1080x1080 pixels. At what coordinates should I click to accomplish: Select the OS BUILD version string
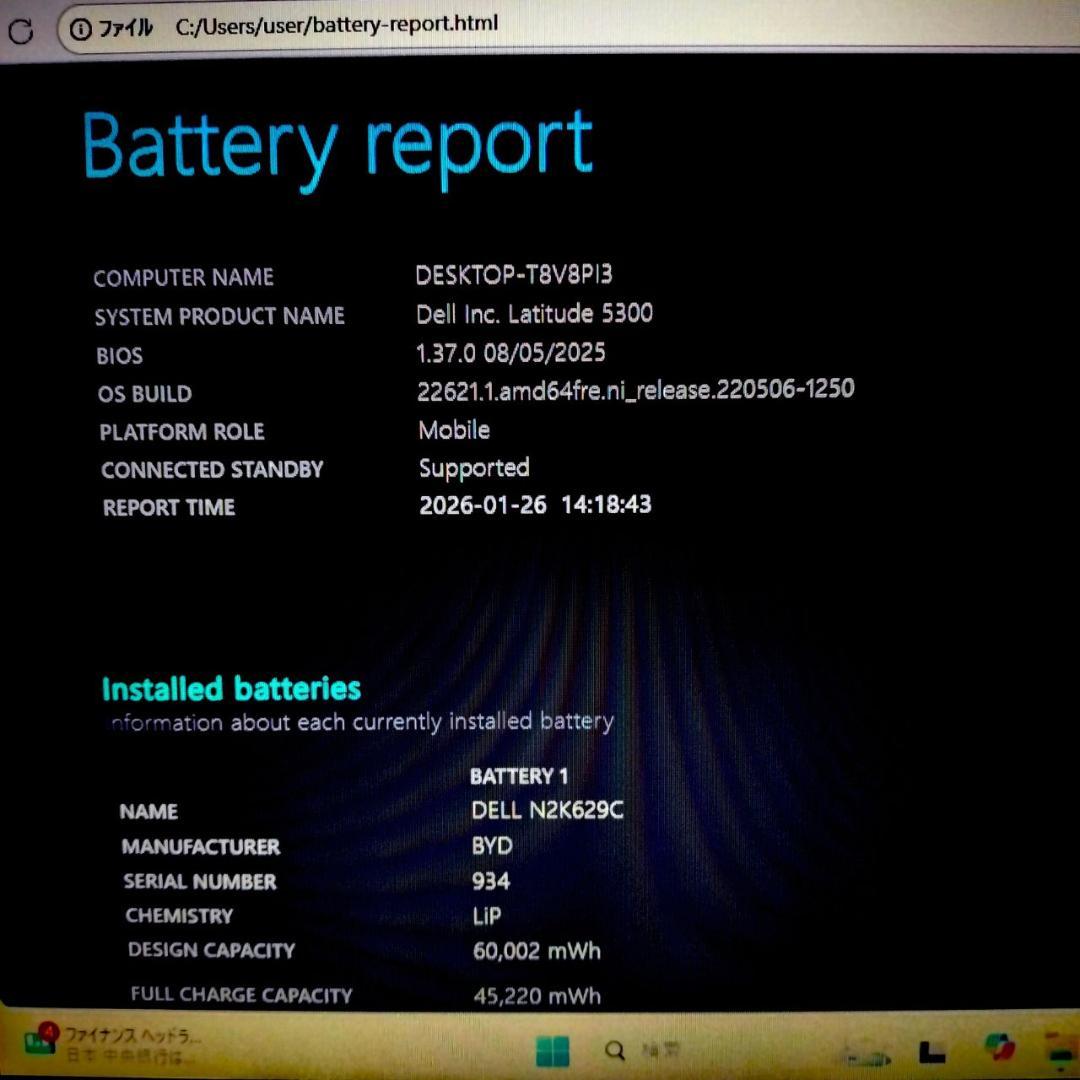click(636, 389)
